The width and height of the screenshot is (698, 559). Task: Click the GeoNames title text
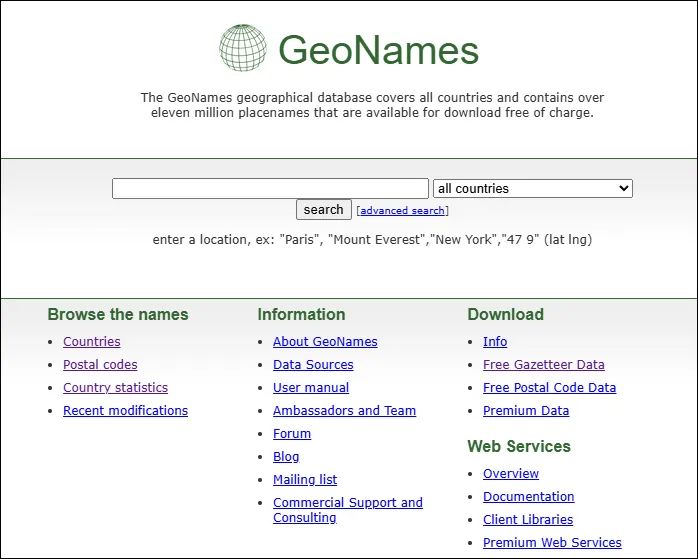tap(378, 50)
